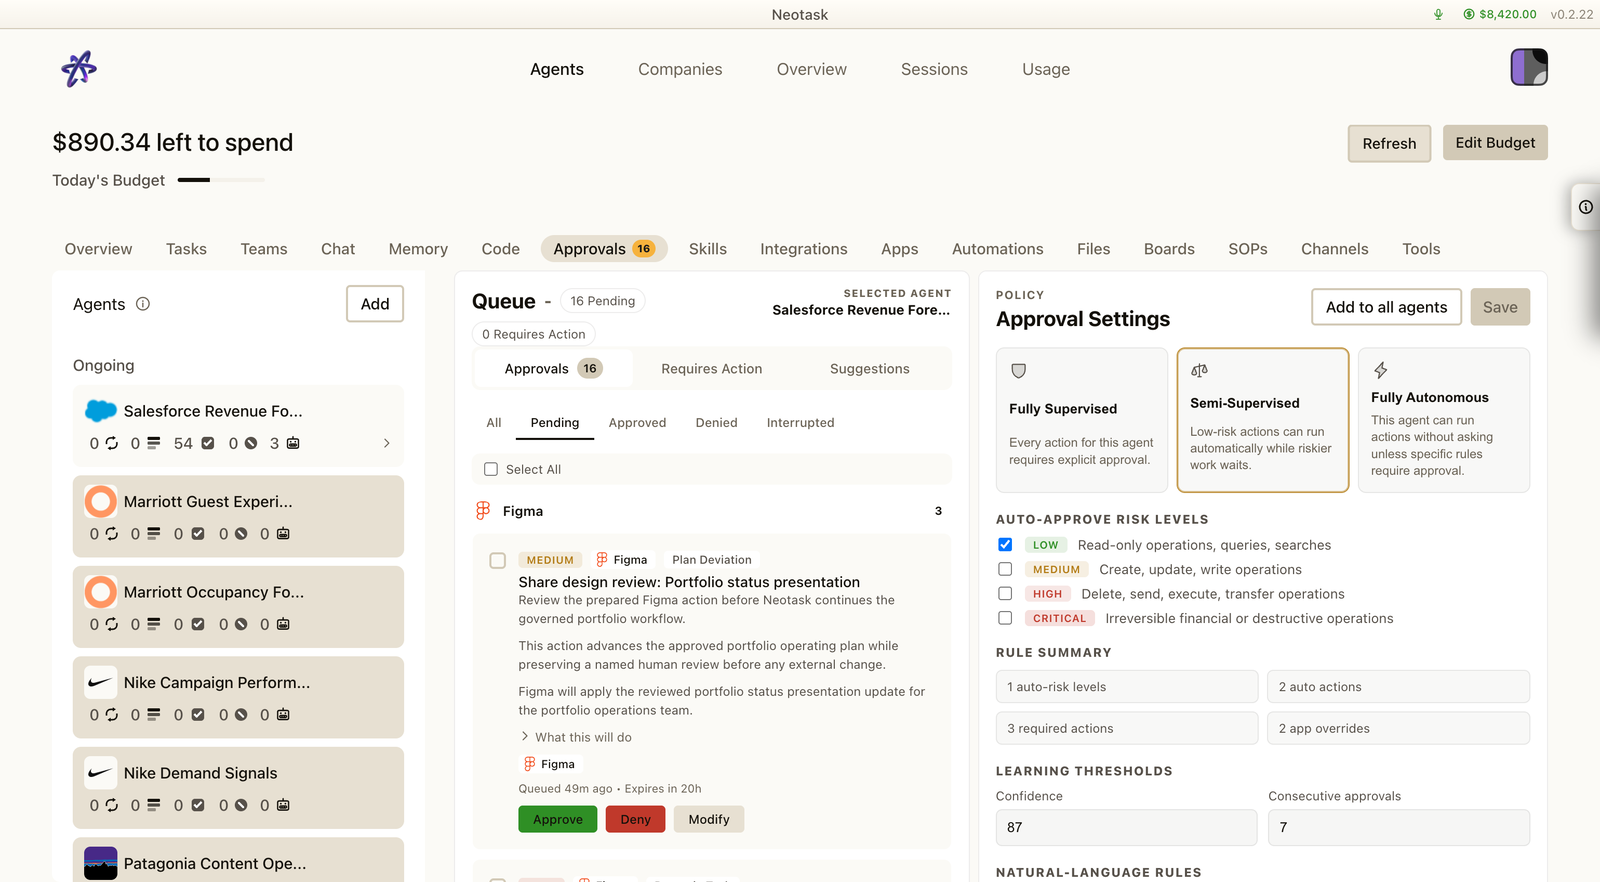This screenshot has height=882, width=1600.
Task: Enable CRITICAL auto-approve risk level
Action: point(1005,618)
